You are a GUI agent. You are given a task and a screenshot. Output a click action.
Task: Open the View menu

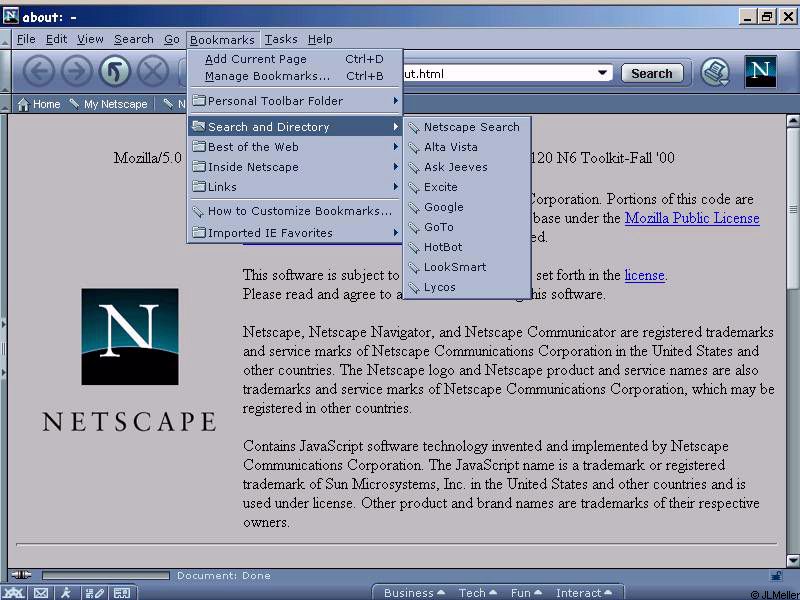[x=90, y=39]
